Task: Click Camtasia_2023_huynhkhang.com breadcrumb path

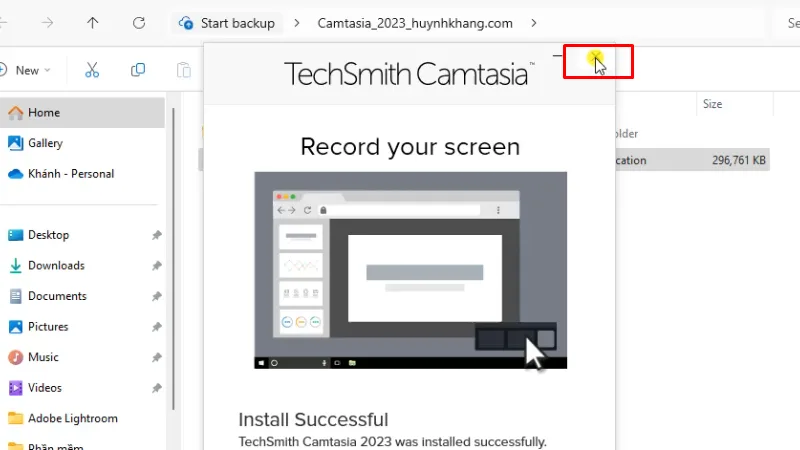Action: click(415, 22)
